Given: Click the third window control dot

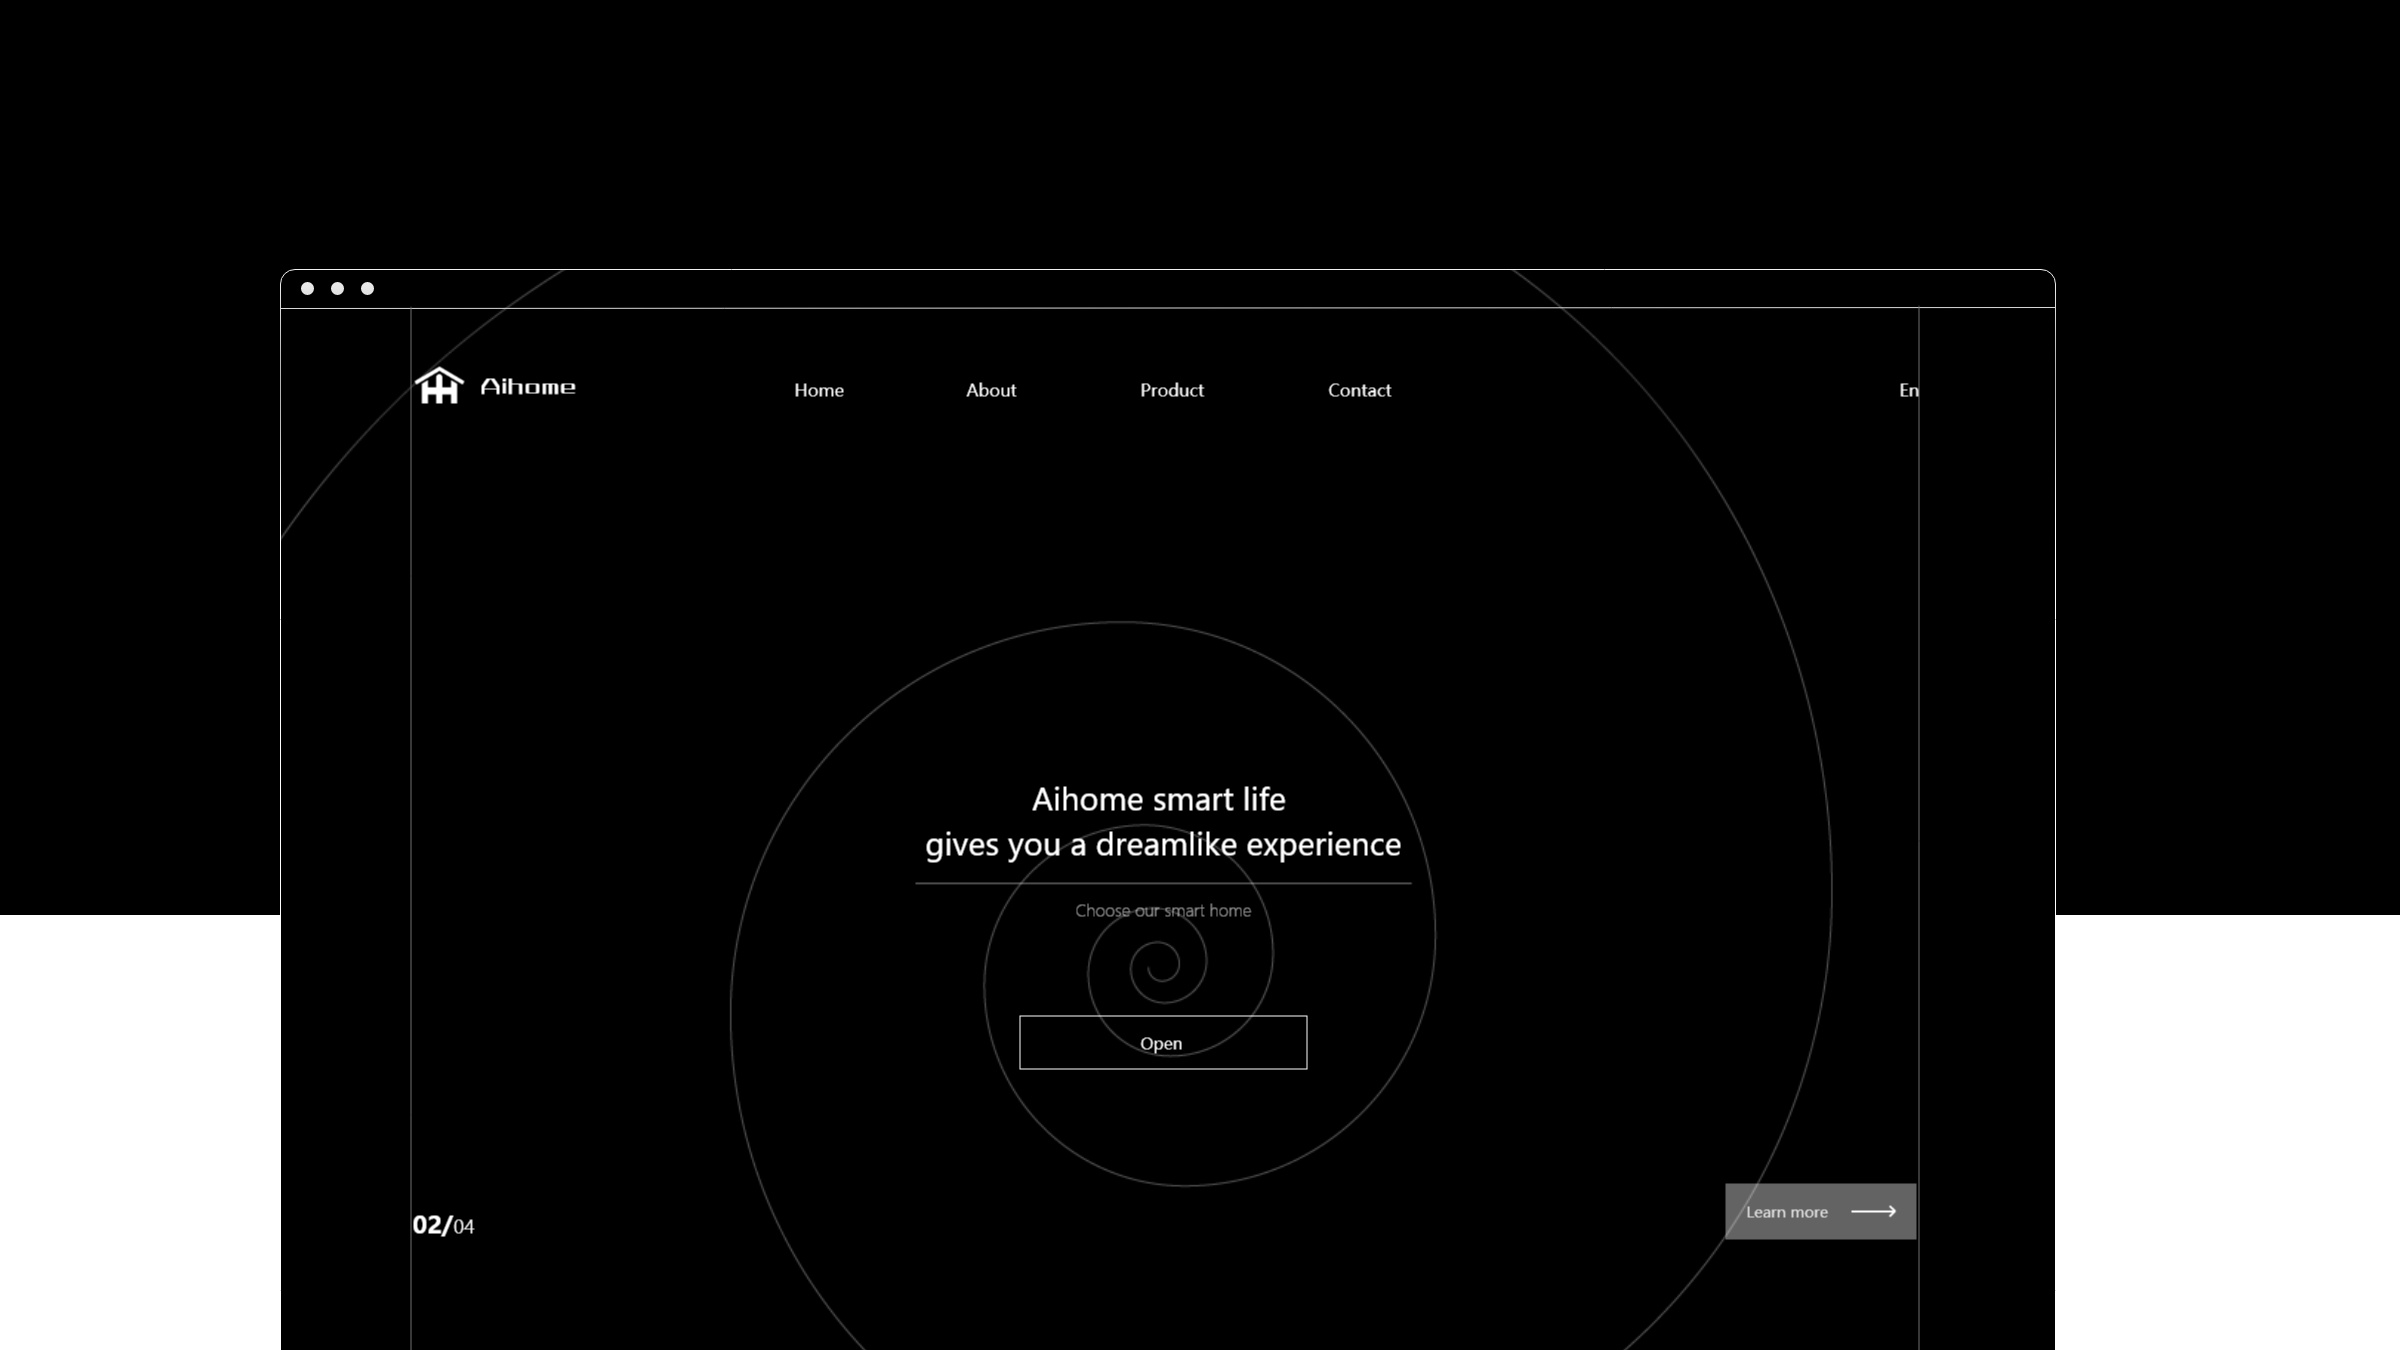Looking at the screenshot, I should tap(368, 289).
